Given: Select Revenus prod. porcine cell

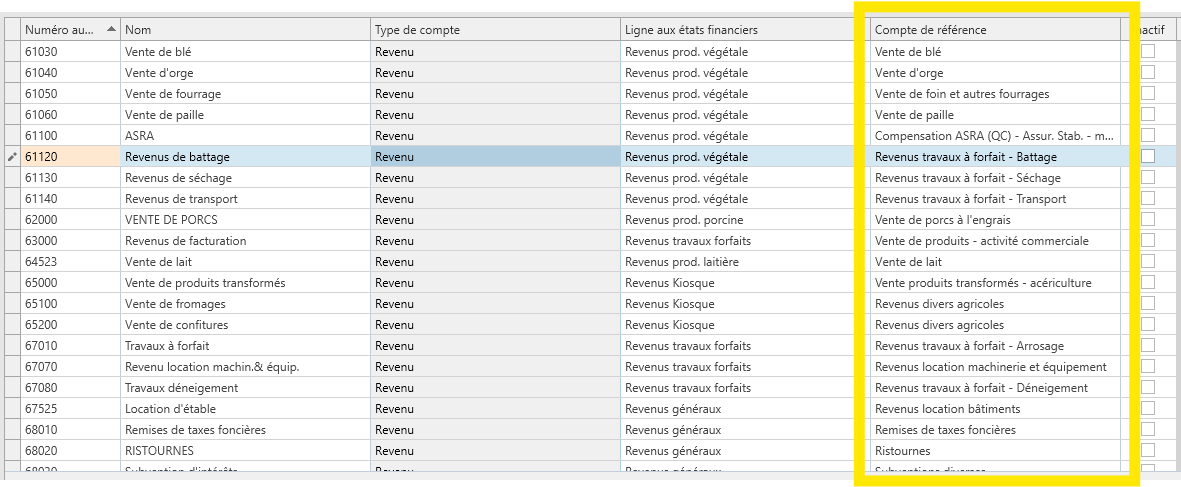Looking at the screenshot, I should (x=745, y=220).
